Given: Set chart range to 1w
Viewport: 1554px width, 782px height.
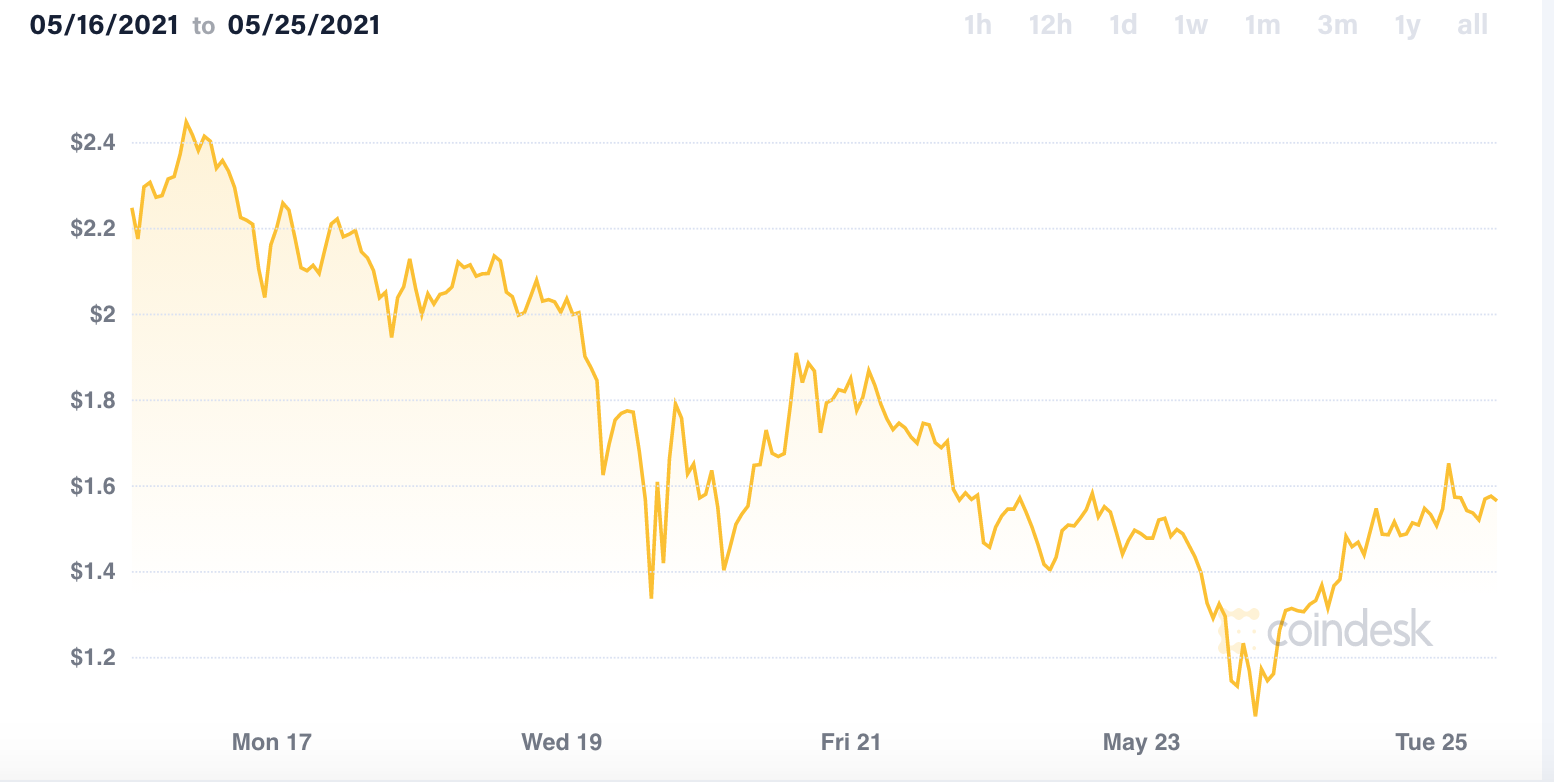Looking at the screenshot, I should pyautogui.click(x=1191, y=25).
